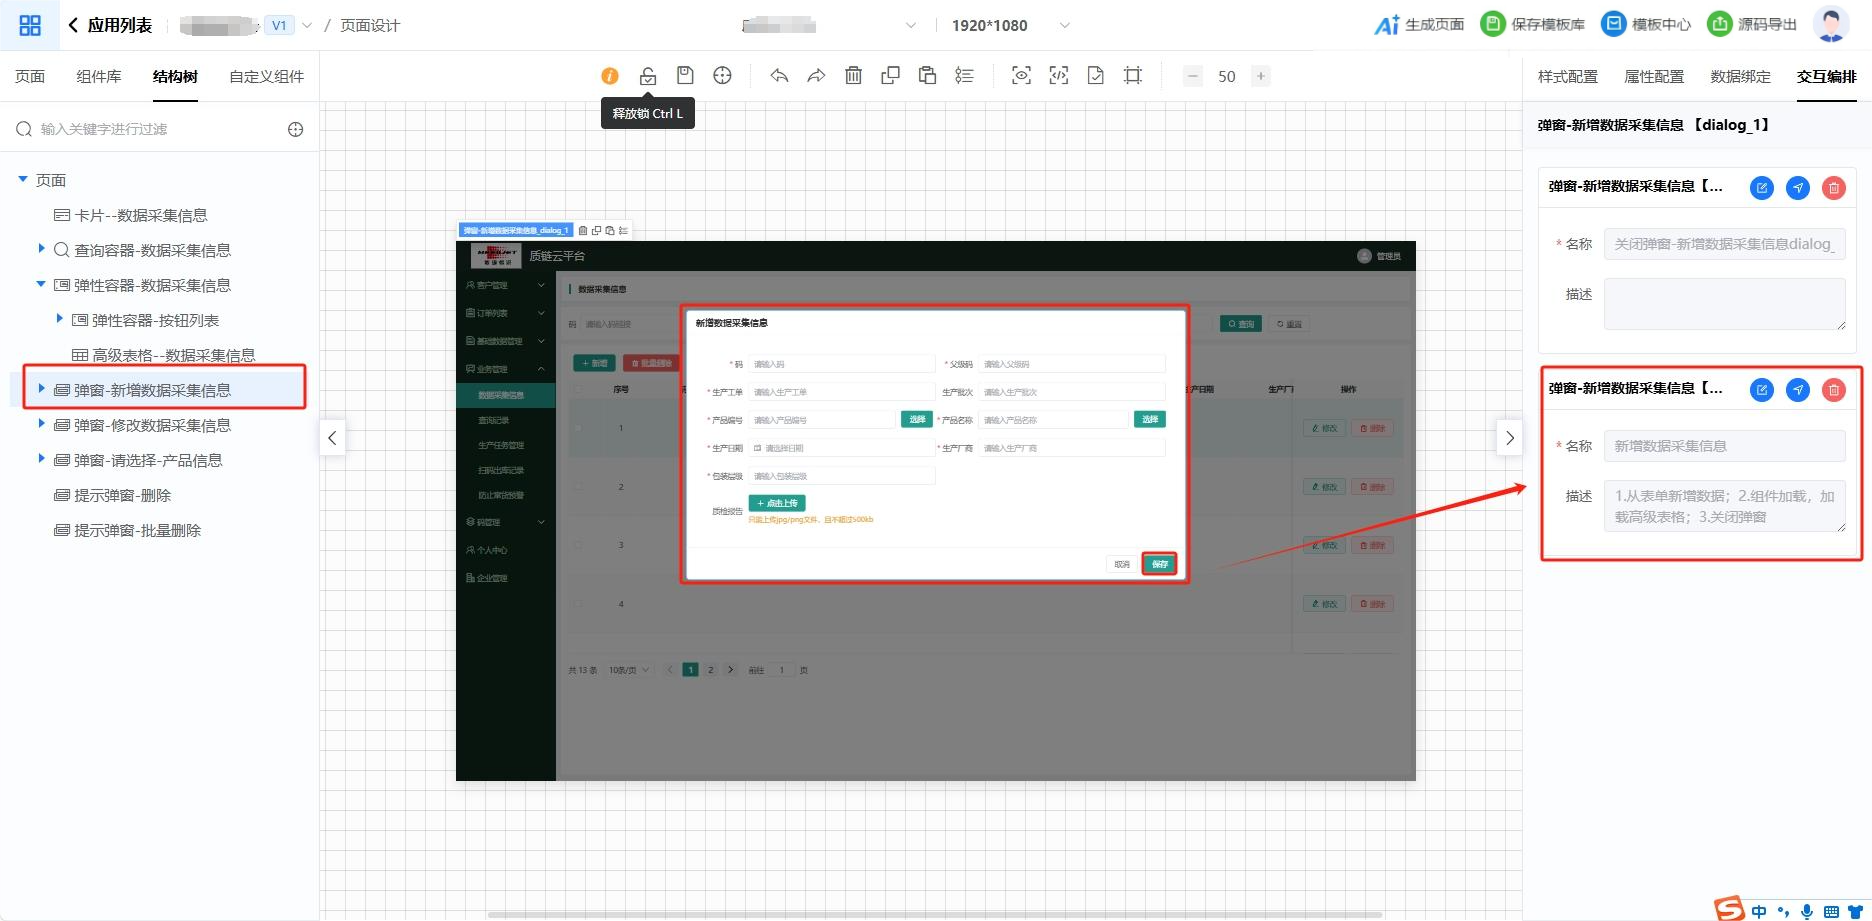
Task: Click the AI 生成页面 button
Action: [x=1419, y=25]
